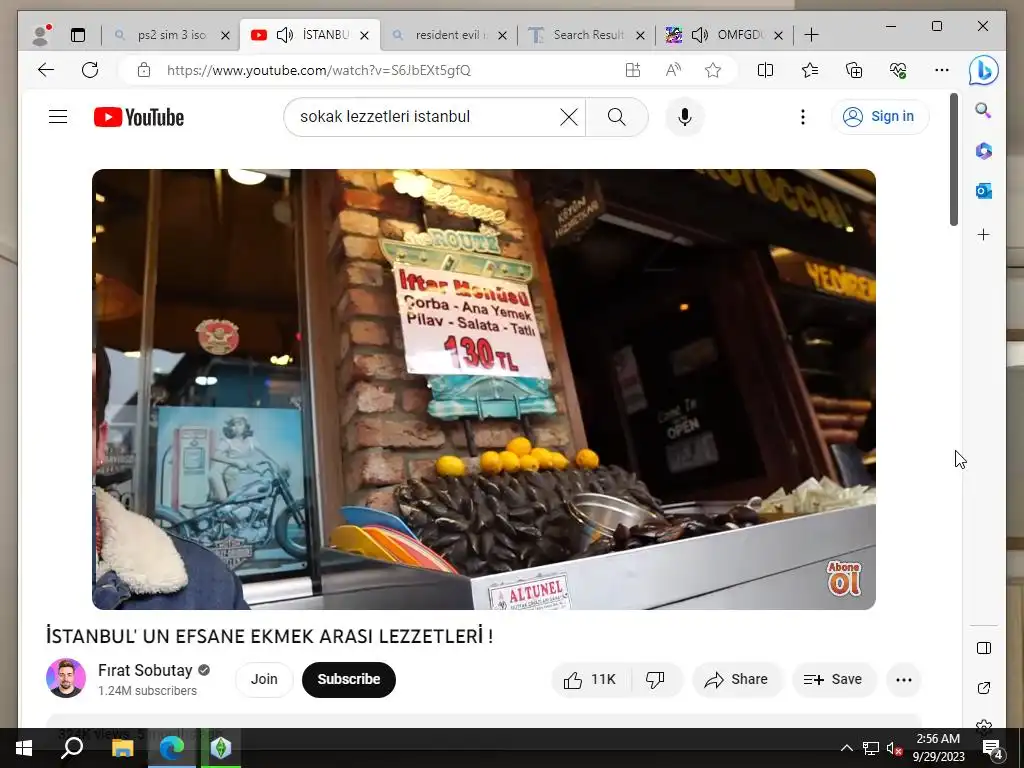The image size is (1024, 768).
Task: Go back to previous page
Action: pyautogui.click(x=46, y=70)
